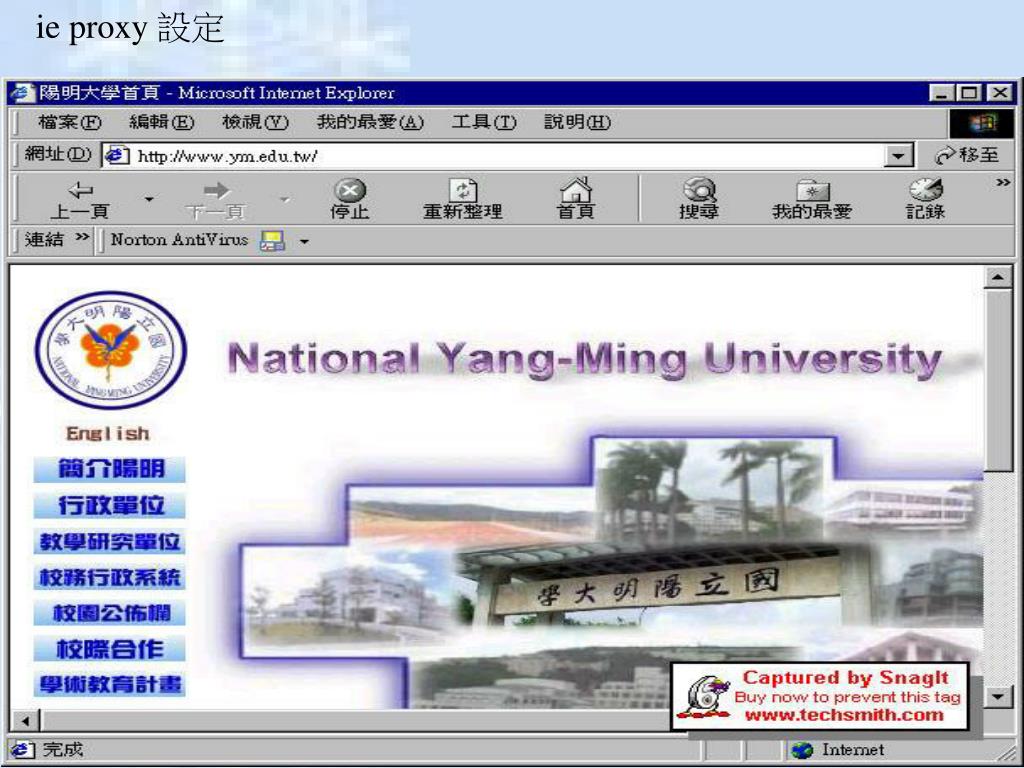Click the vertical scrollbar down arrow
This screenshot has height=768, width=1024.
998,696
